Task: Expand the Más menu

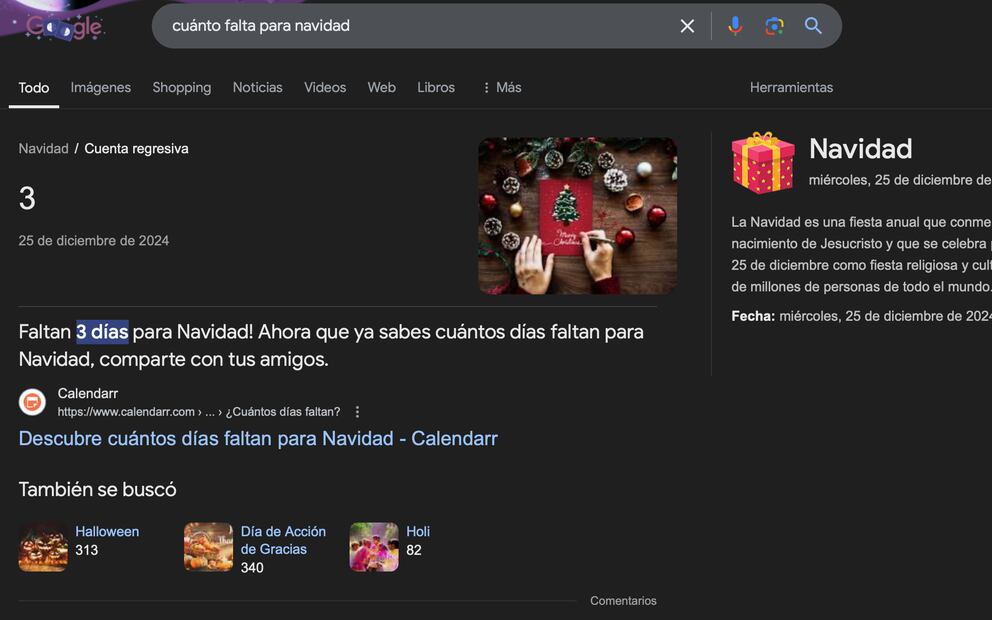Action: [x=501, y=88]
